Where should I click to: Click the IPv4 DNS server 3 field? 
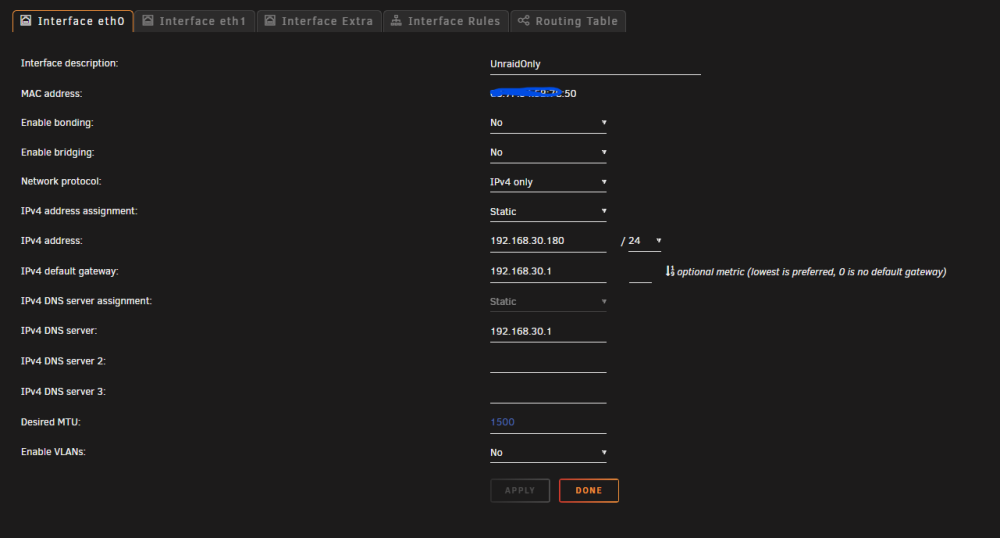pyautogui.click(x=548, y=392)
